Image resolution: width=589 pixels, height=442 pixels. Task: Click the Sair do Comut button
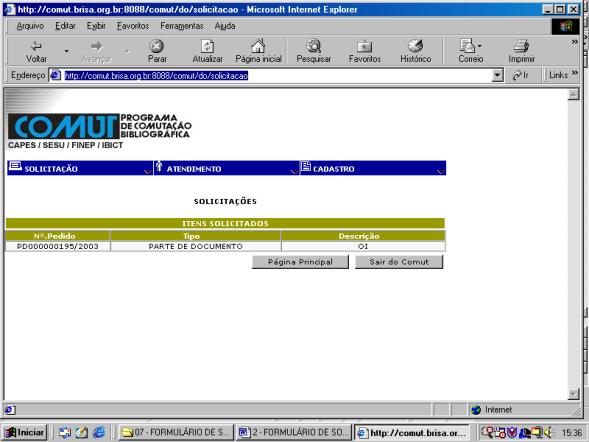(399, 262)
